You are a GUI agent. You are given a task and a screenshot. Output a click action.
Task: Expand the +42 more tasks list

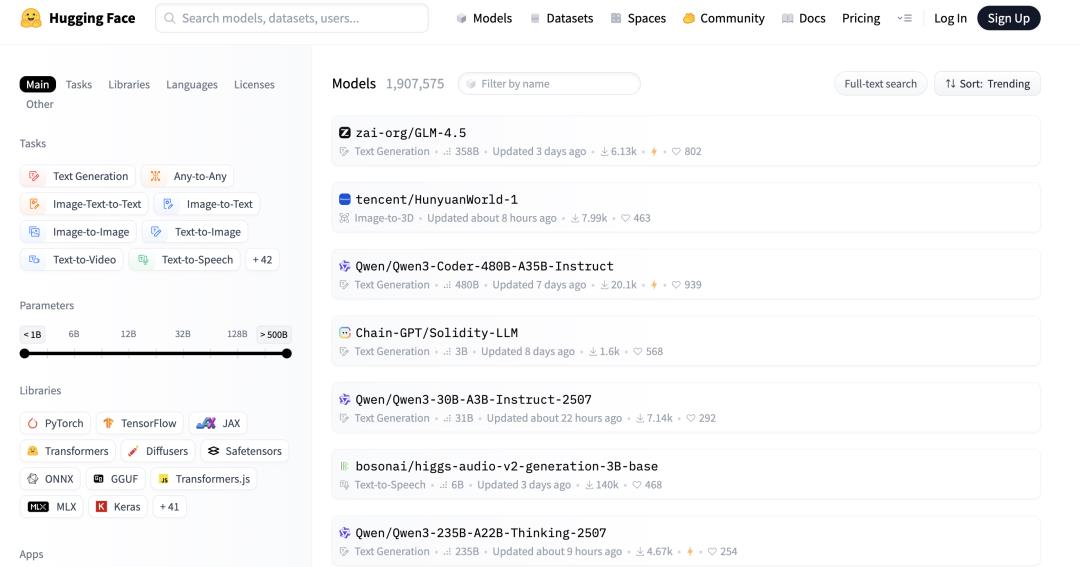coord(262,260)
